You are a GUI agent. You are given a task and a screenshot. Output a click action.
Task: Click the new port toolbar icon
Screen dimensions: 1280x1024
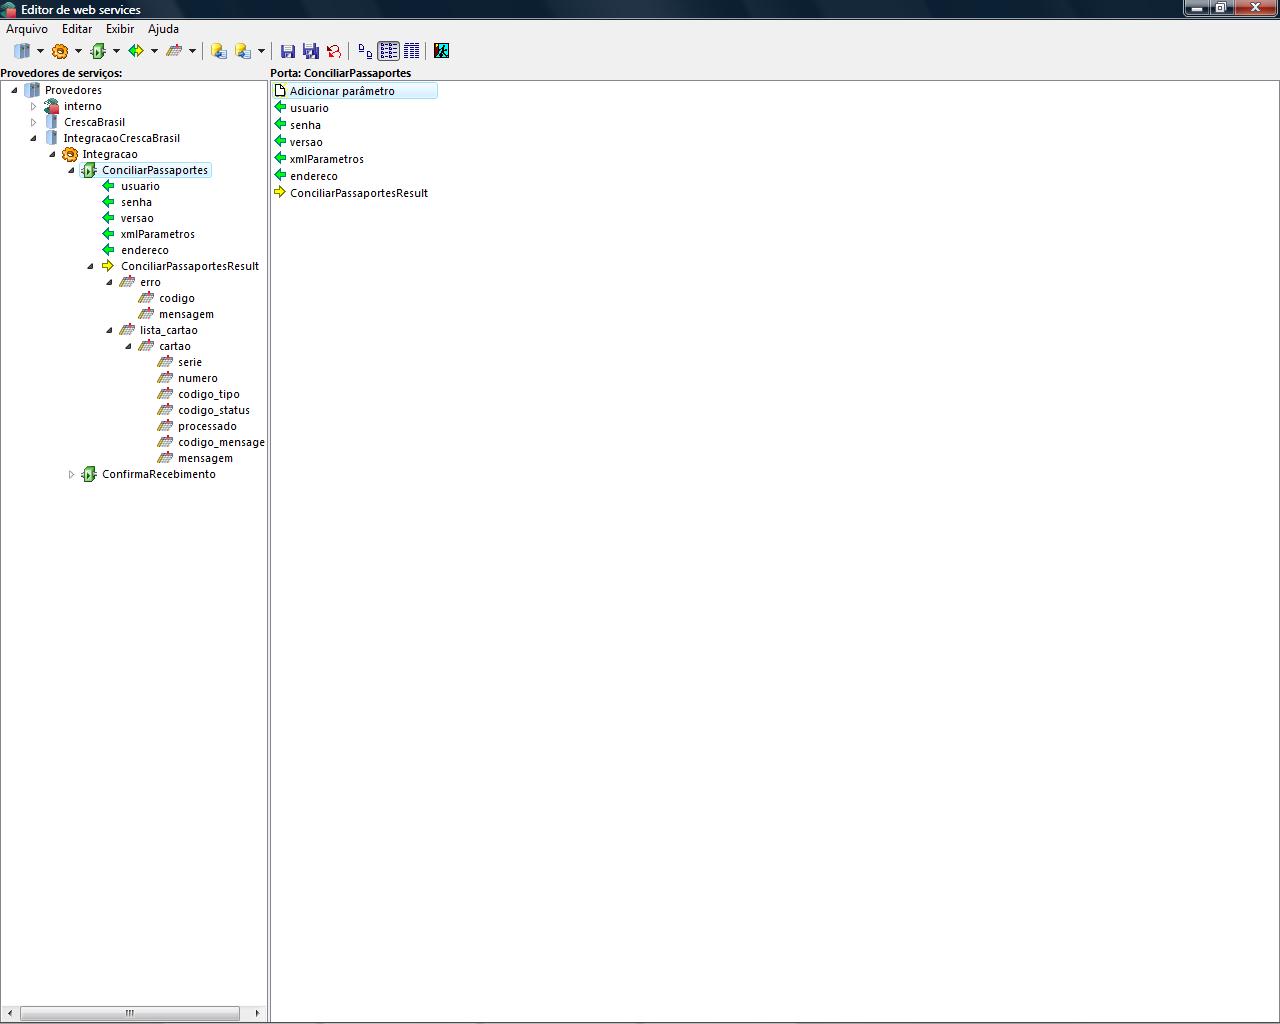98,51
